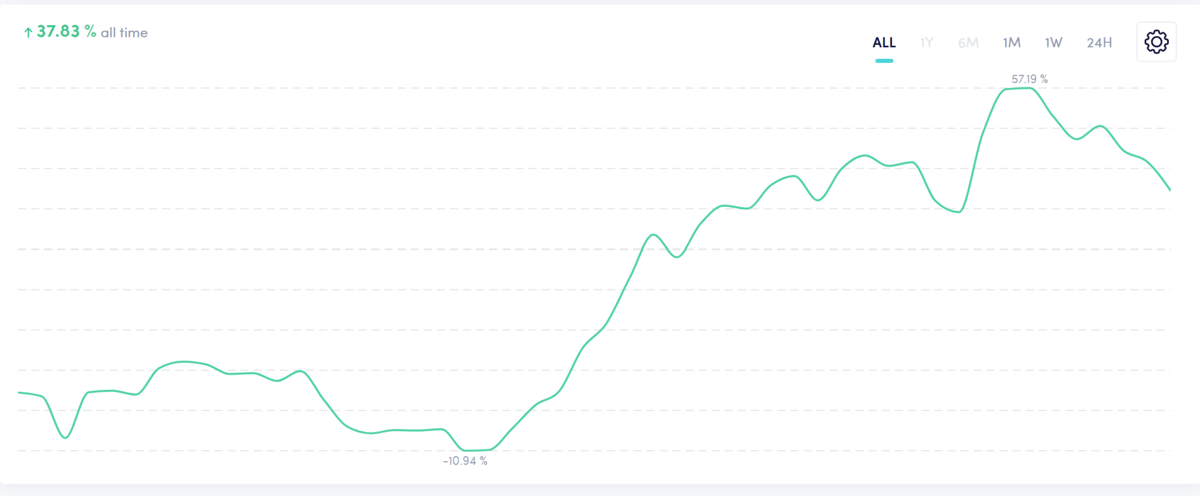1200x496 pixels.
Task: Switch chart to 24H range
Action: pyautogui.click(x=1099, y=42)
